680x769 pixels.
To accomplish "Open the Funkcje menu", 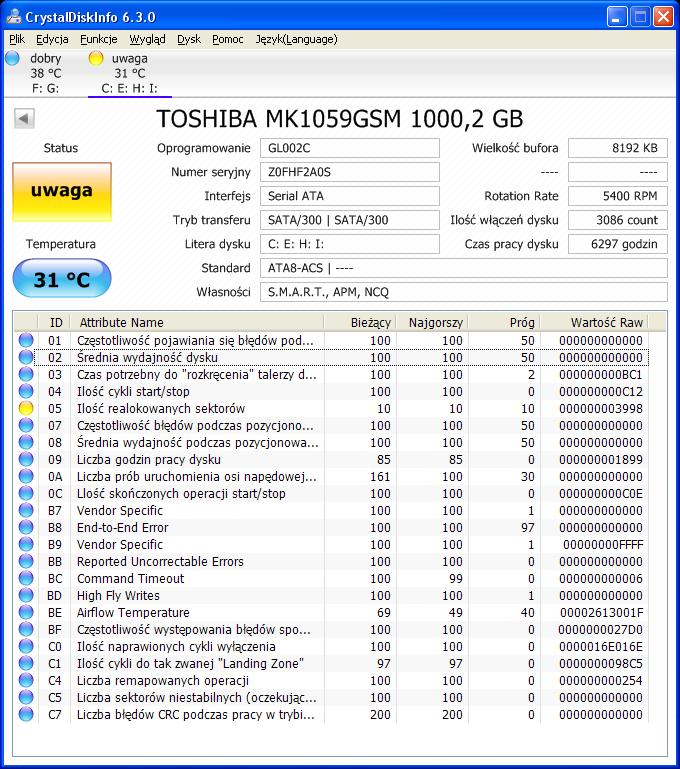I will coord(99,39).
